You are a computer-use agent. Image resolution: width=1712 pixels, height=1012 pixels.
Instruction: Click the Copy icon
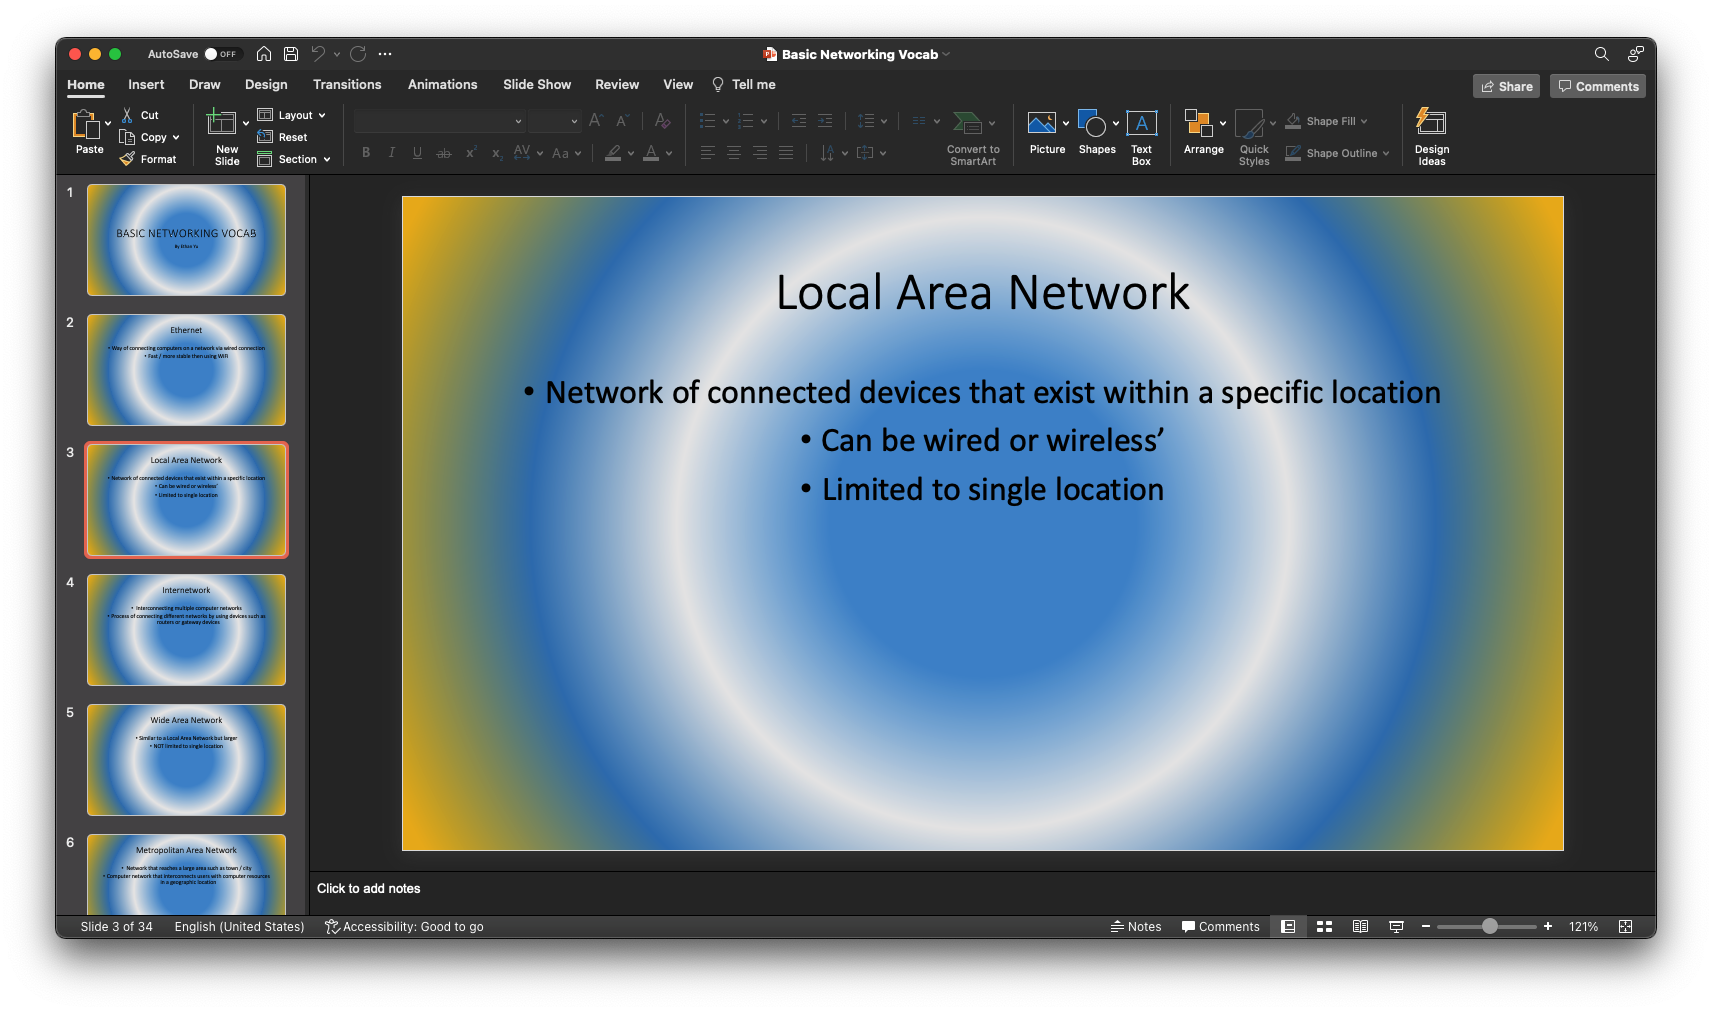pyautogui.click(x=127, y=137)
